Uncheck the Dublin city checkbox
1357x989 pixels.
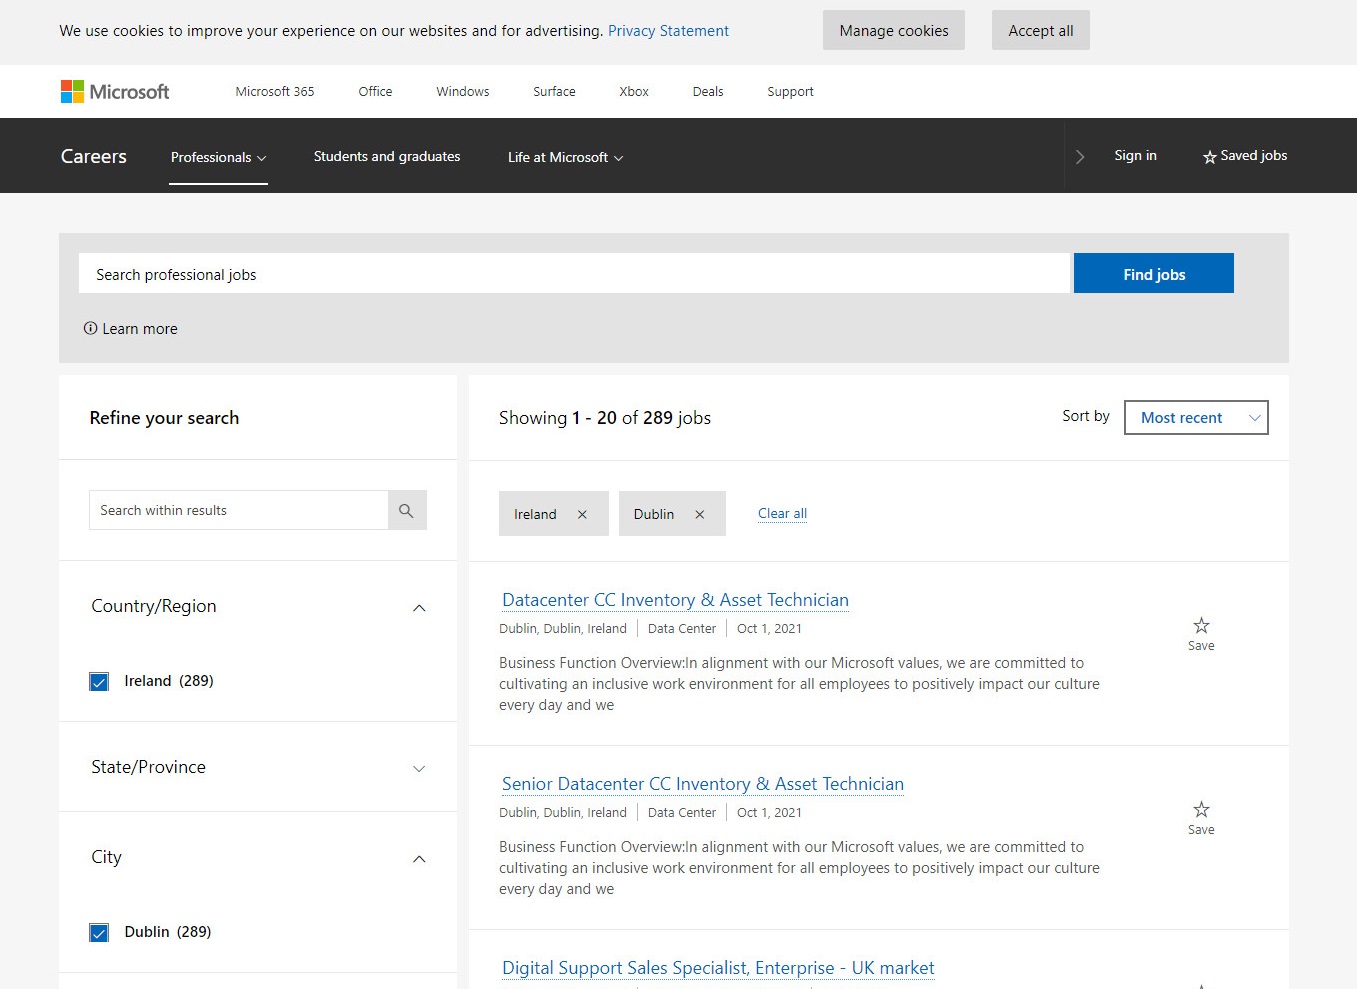coord(100,933)
